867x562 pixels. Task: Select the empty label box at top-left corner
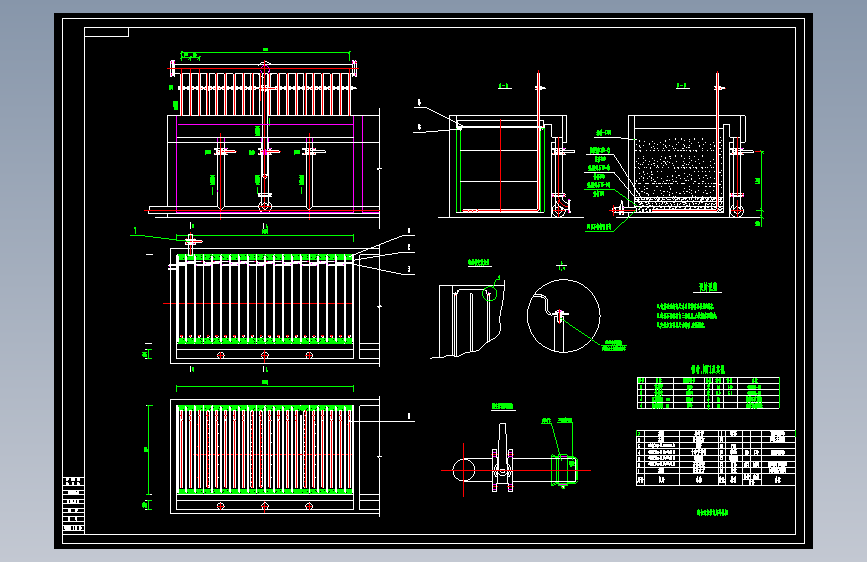(x=107, y=32)
